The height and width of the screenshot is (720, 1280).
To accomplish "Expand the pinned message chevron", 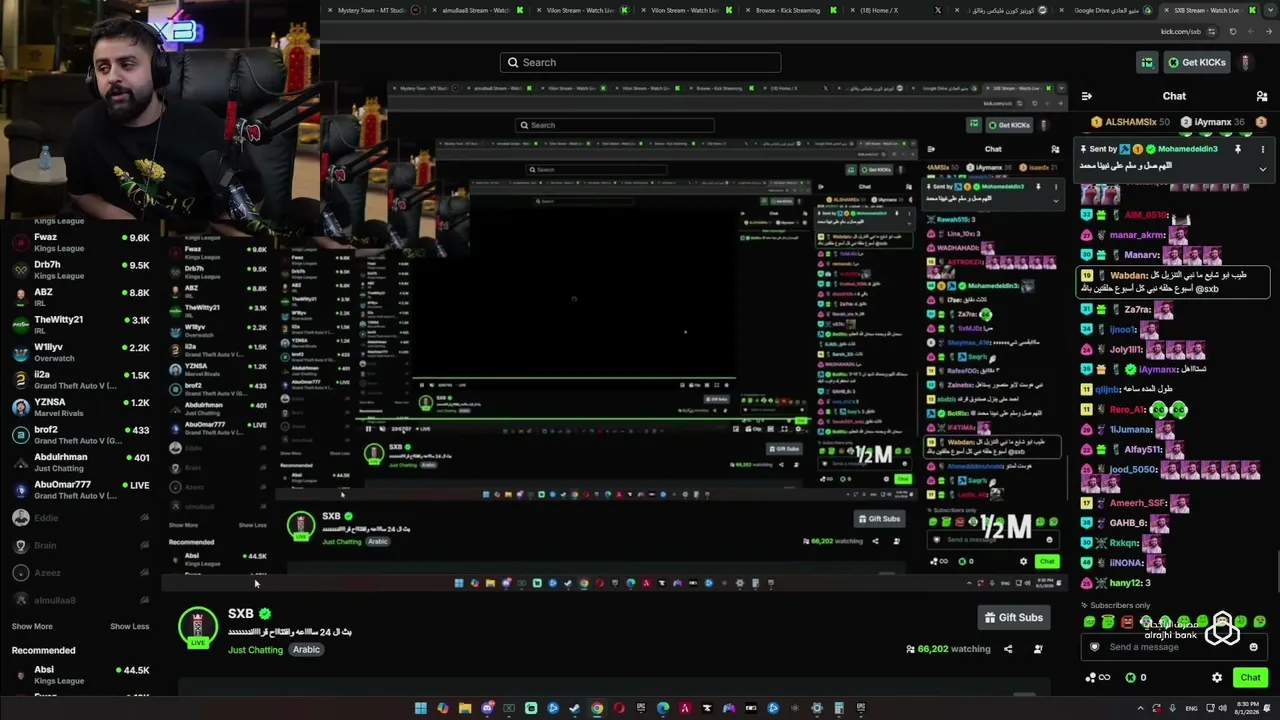I will click(x=1262, y=169).
